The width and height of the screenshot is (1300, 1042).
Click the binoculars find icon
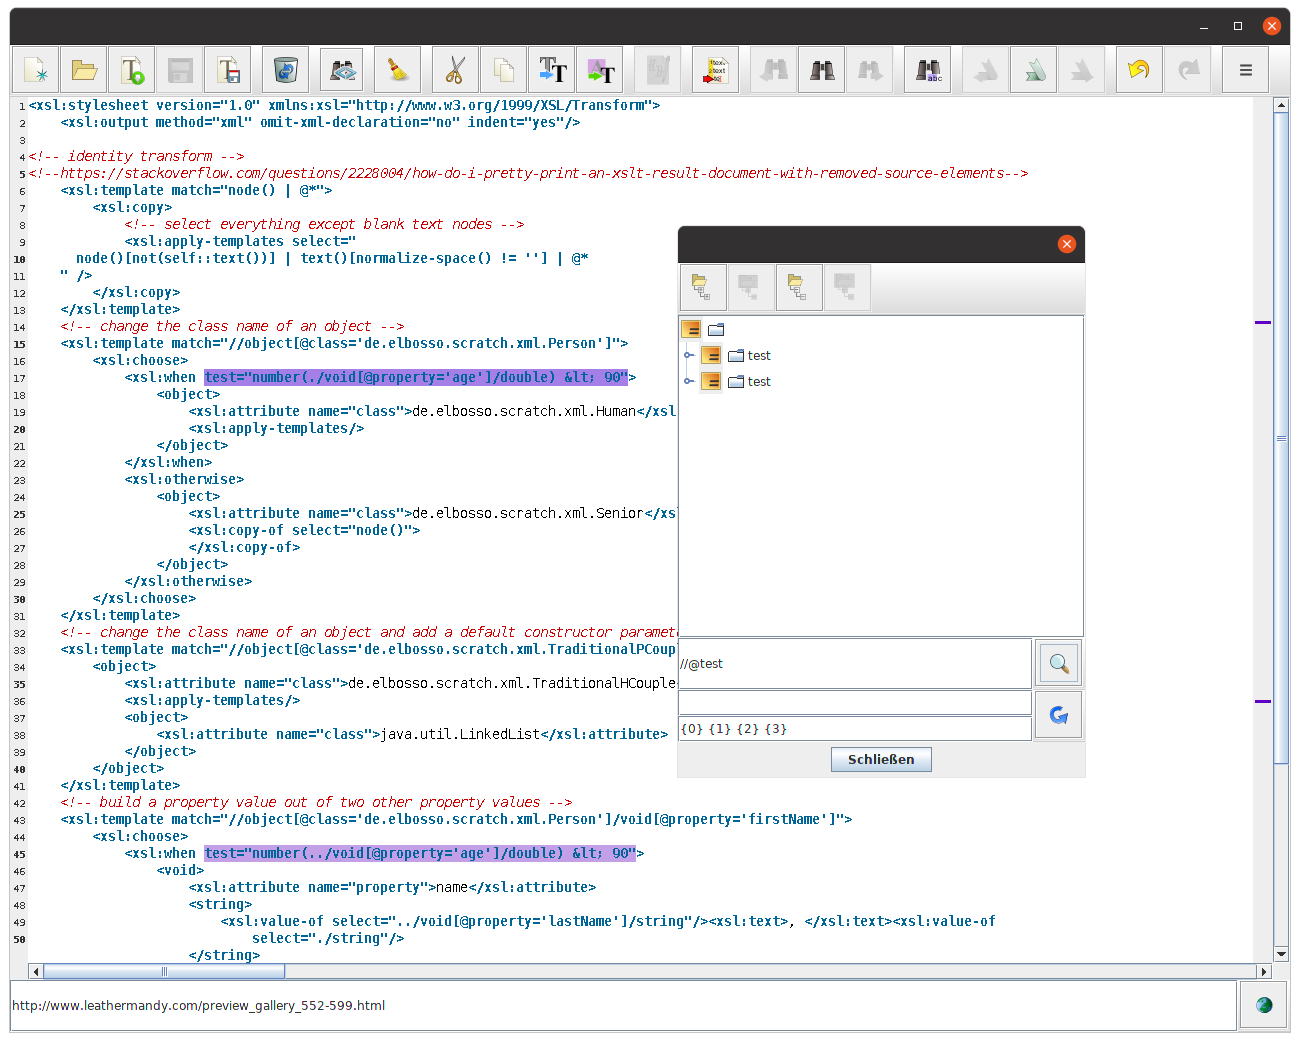(822, 70)
